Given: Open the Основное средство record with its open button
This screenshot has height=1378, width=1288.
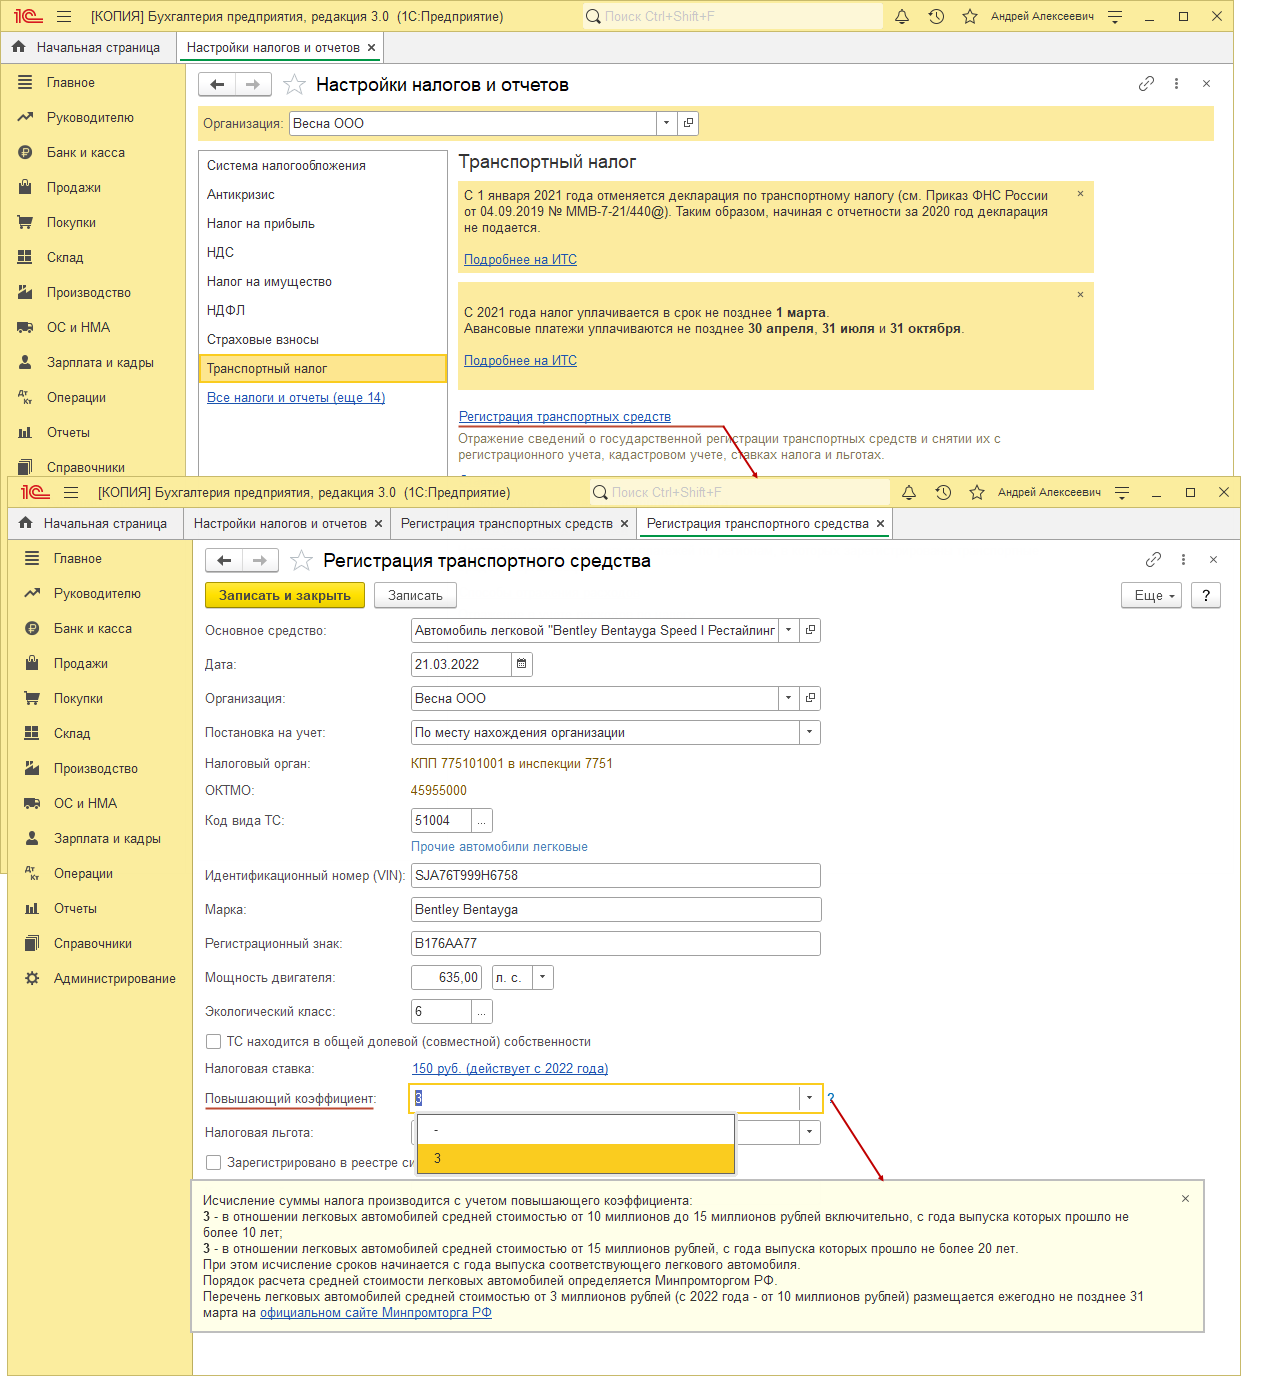Looking at the screenshot, I should (810, 630).
